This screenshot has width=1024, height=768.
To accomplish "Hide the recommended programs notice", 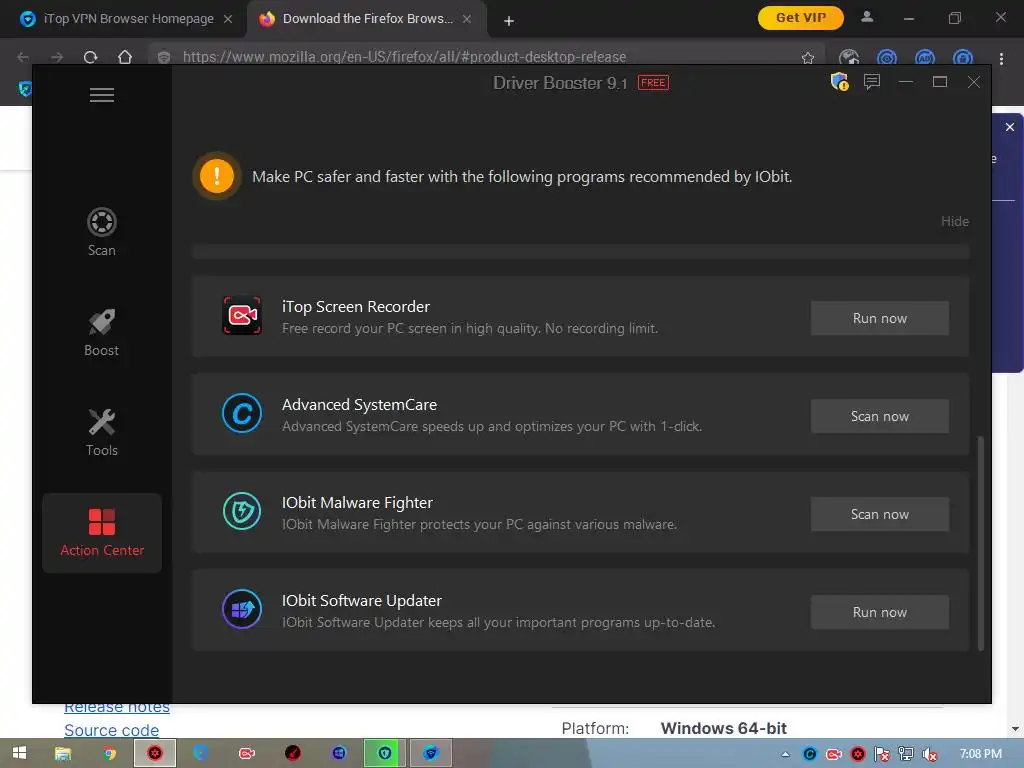I will point(955,221).
